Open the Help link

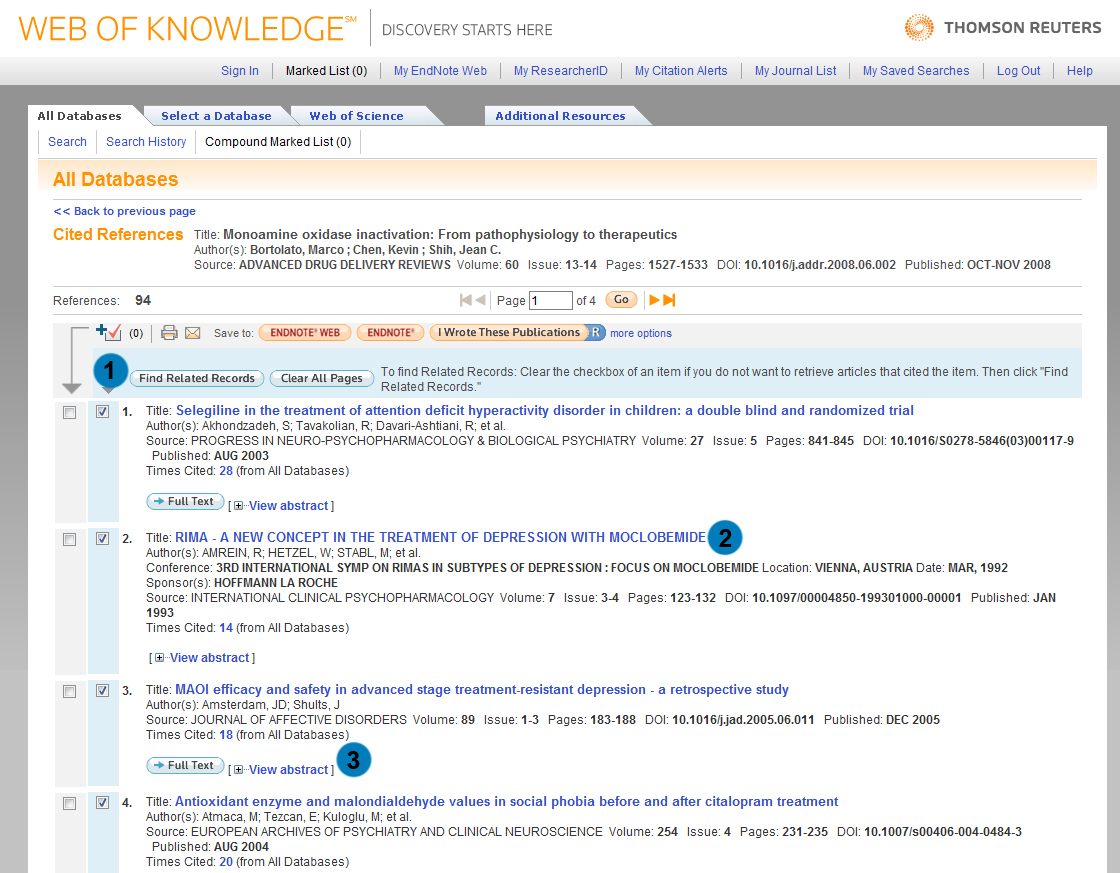pyautogui.click(x=1079, y=71)
